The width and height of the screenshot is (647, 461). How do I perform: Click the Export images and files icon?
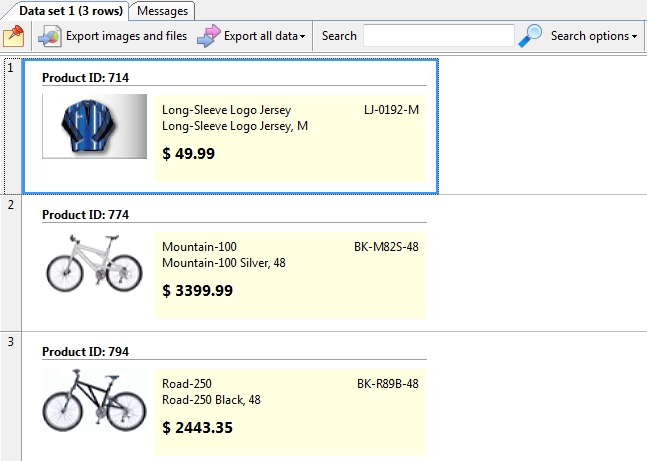pyautogui.click(x=50, y=36)
